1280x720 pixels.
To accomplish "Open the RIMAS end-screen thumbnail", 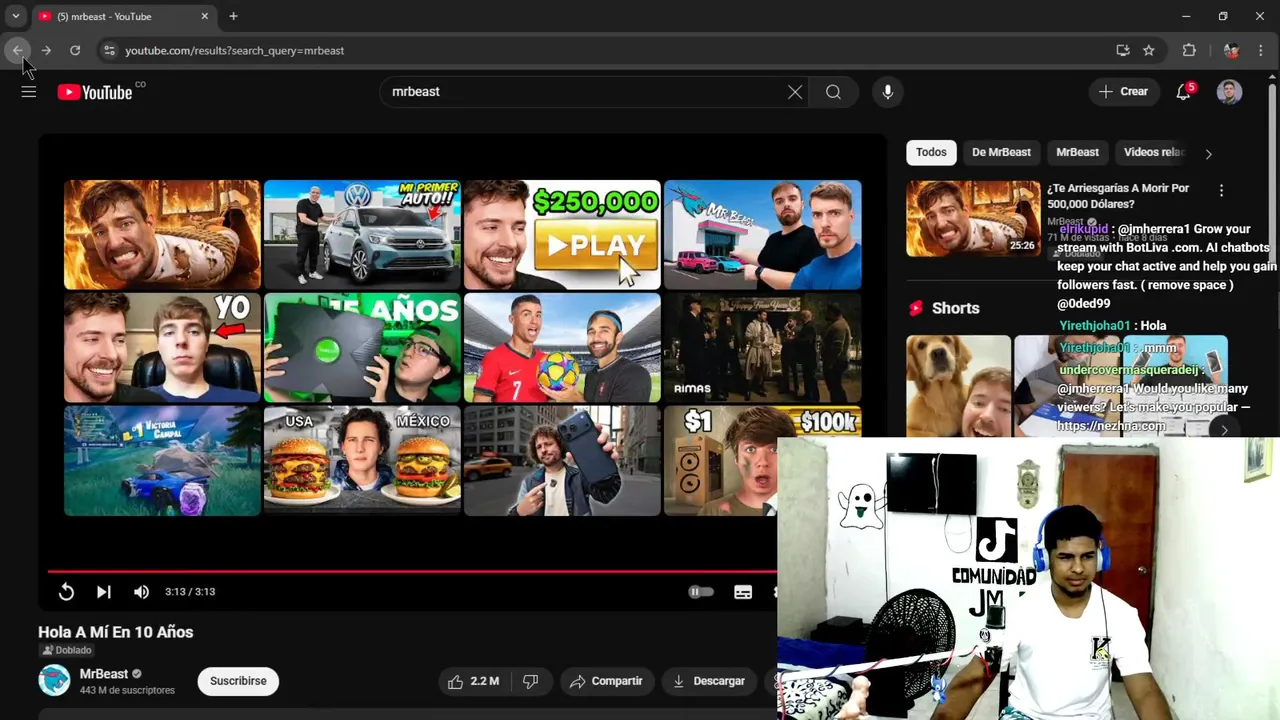I will tap(762, 347).
